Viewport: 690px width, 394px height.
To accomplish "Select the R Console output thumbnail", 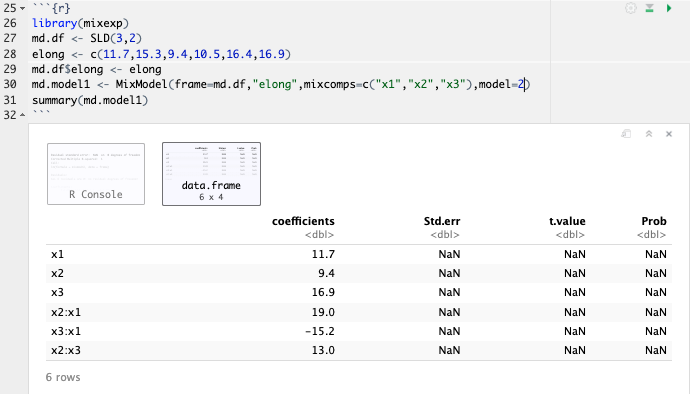I will (96, 174).
